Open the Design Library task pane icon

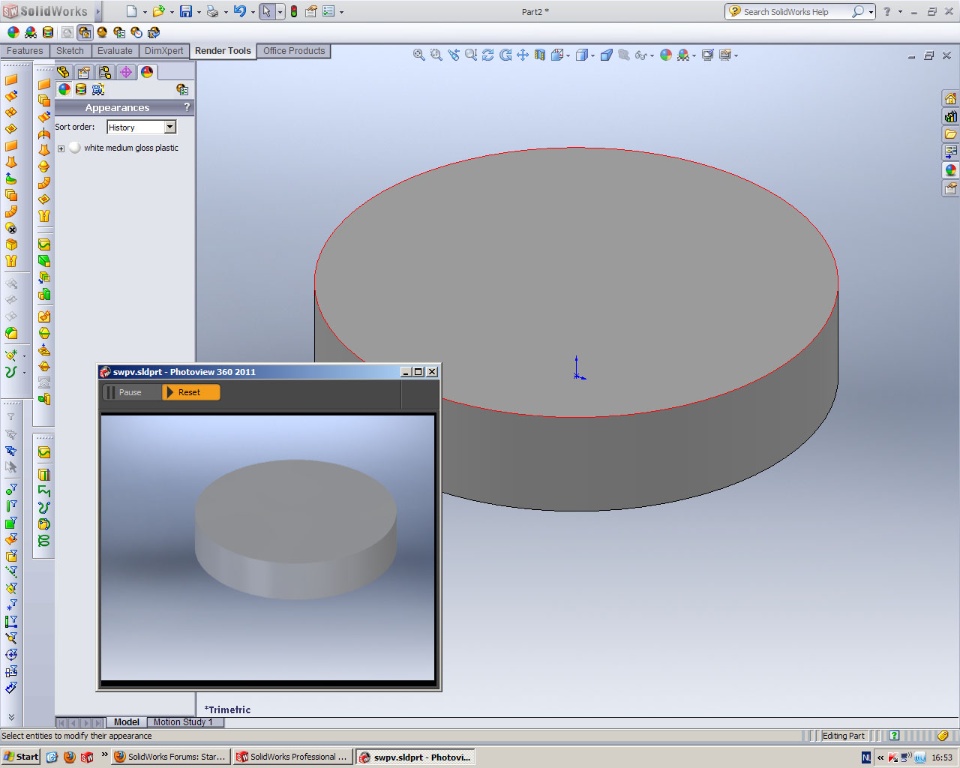[x=950, y=116]
